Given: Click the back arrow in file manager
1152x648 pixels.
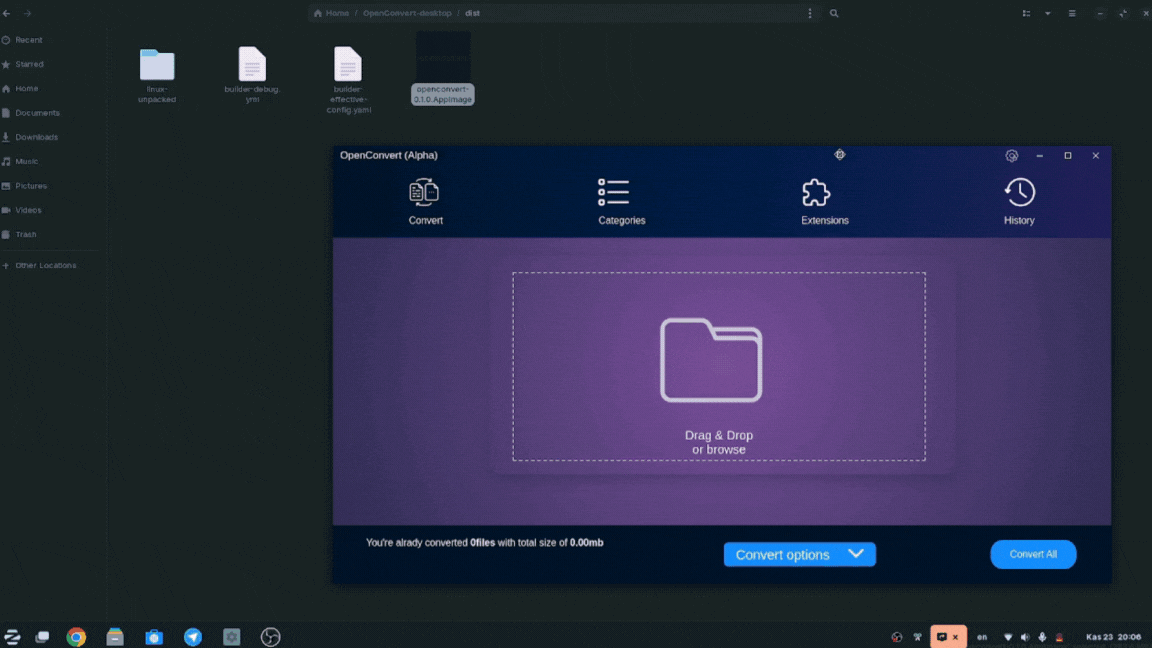Looking at the screenshot, I should [x=7, y=13].
